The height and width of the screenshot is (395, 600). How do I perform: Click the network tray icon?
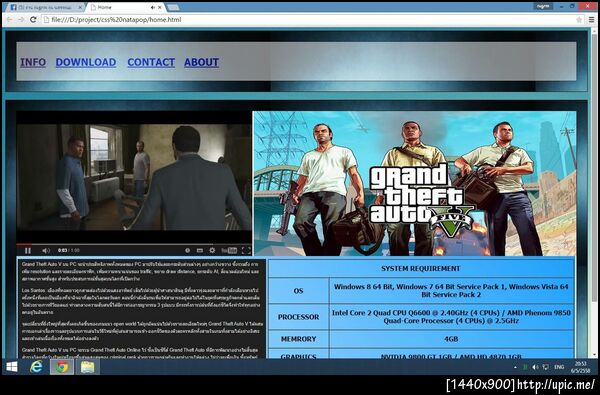coord(545,367)
